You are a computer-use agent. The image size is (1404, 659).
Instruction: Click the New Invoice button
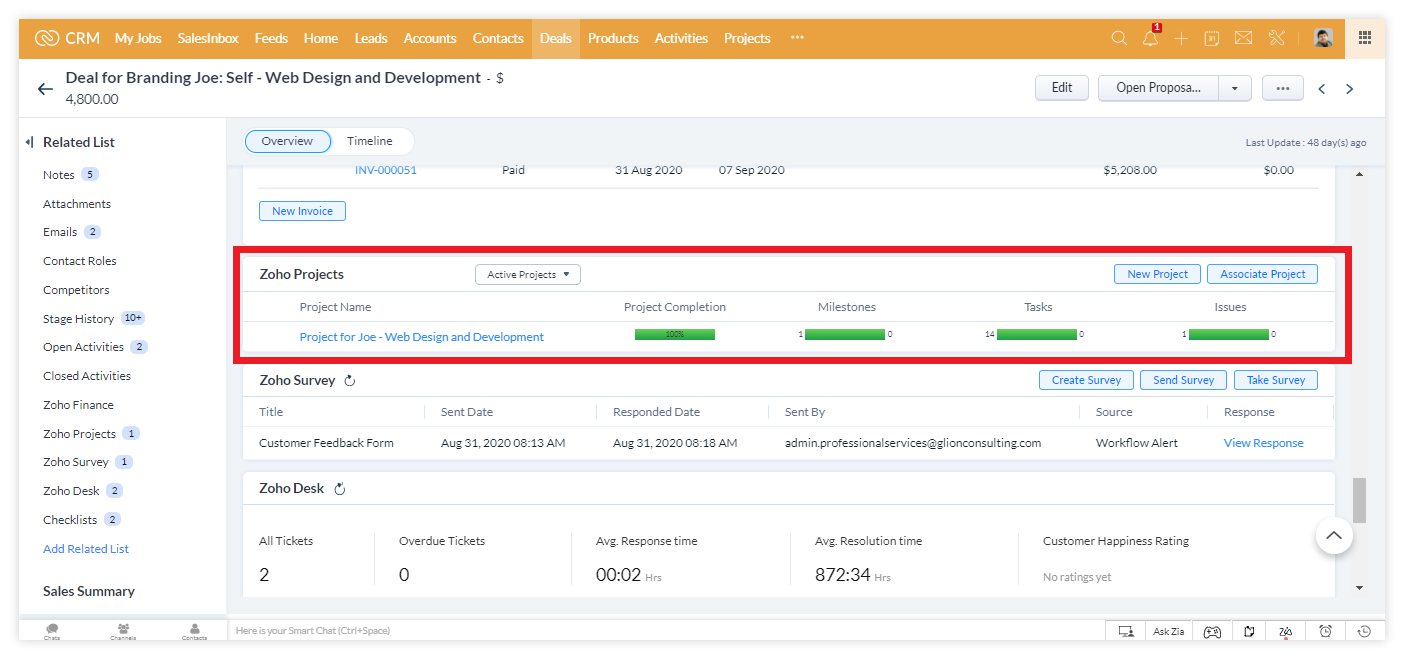click(x=302, y=211)
